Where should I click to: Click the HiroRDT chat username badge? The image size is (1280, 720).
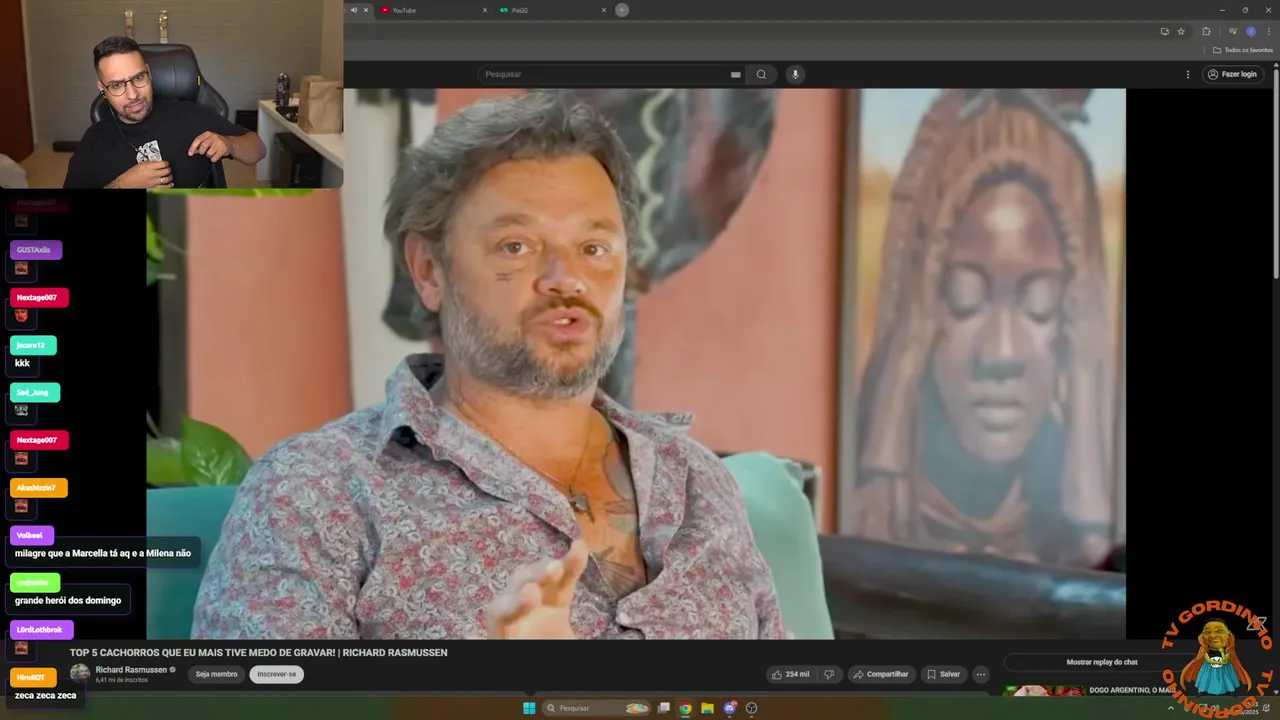(33, 677)
